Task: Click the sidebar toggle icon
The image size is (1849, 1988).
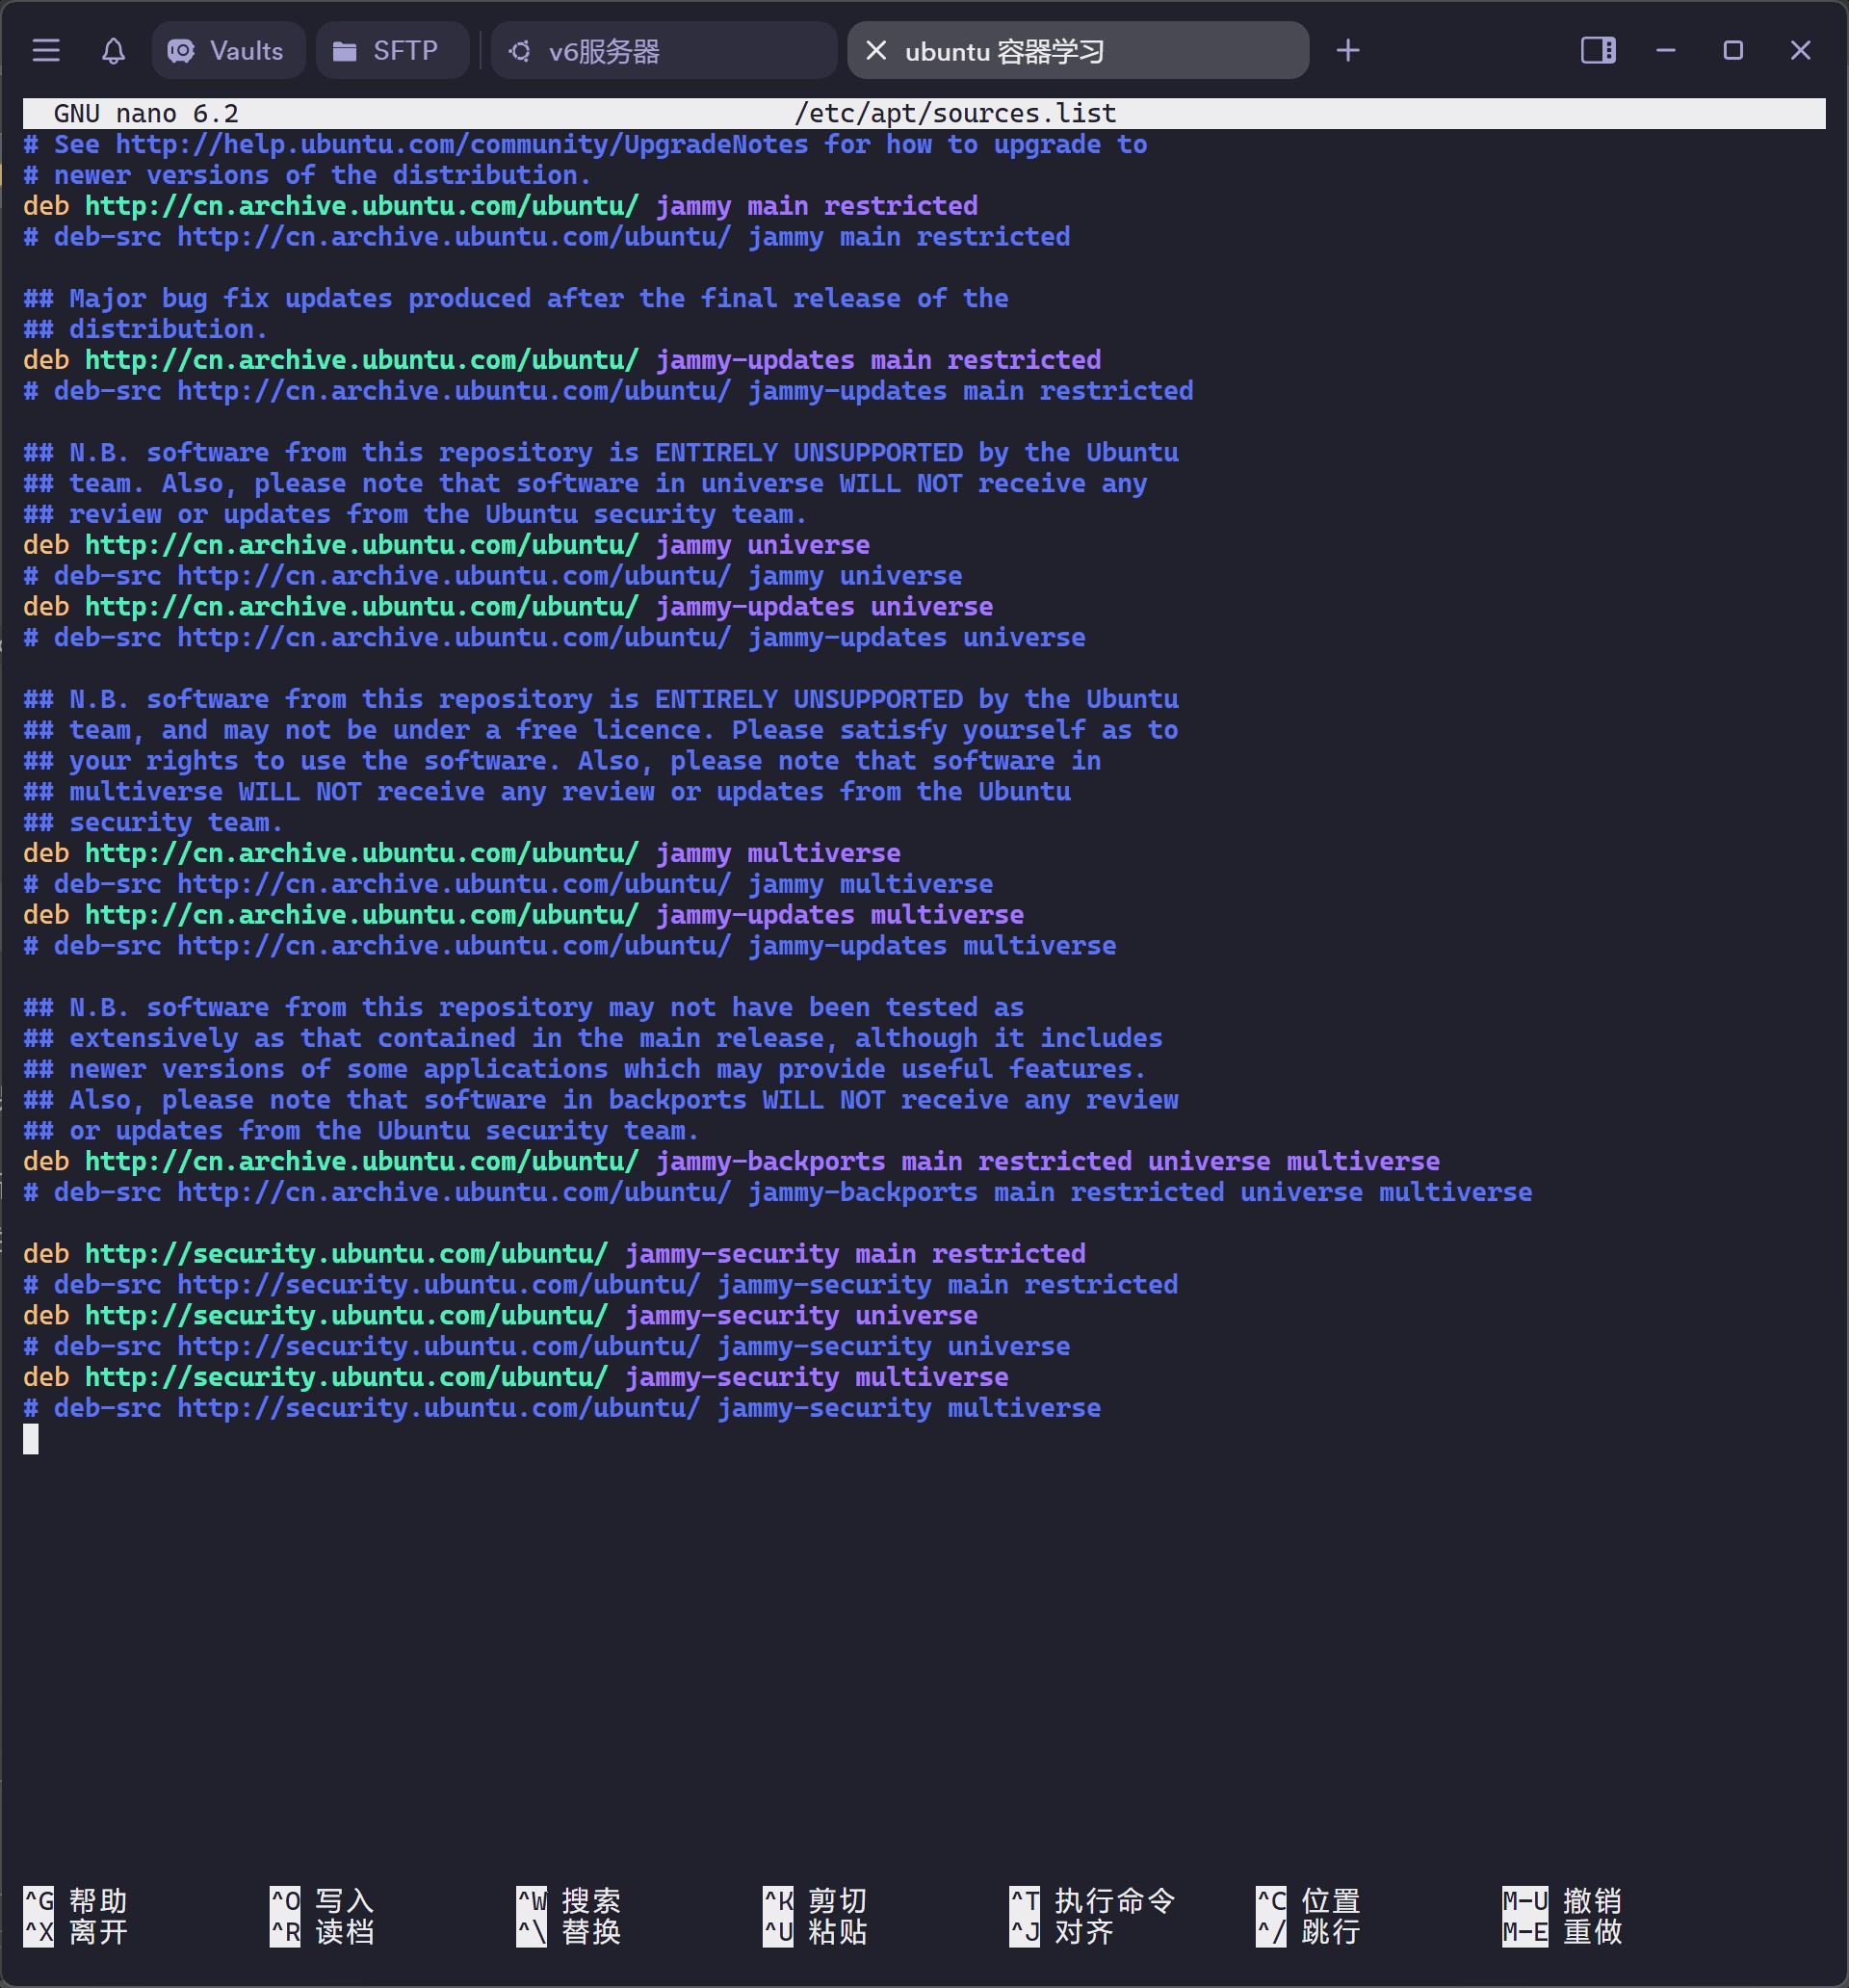Action: [1594, 50]
